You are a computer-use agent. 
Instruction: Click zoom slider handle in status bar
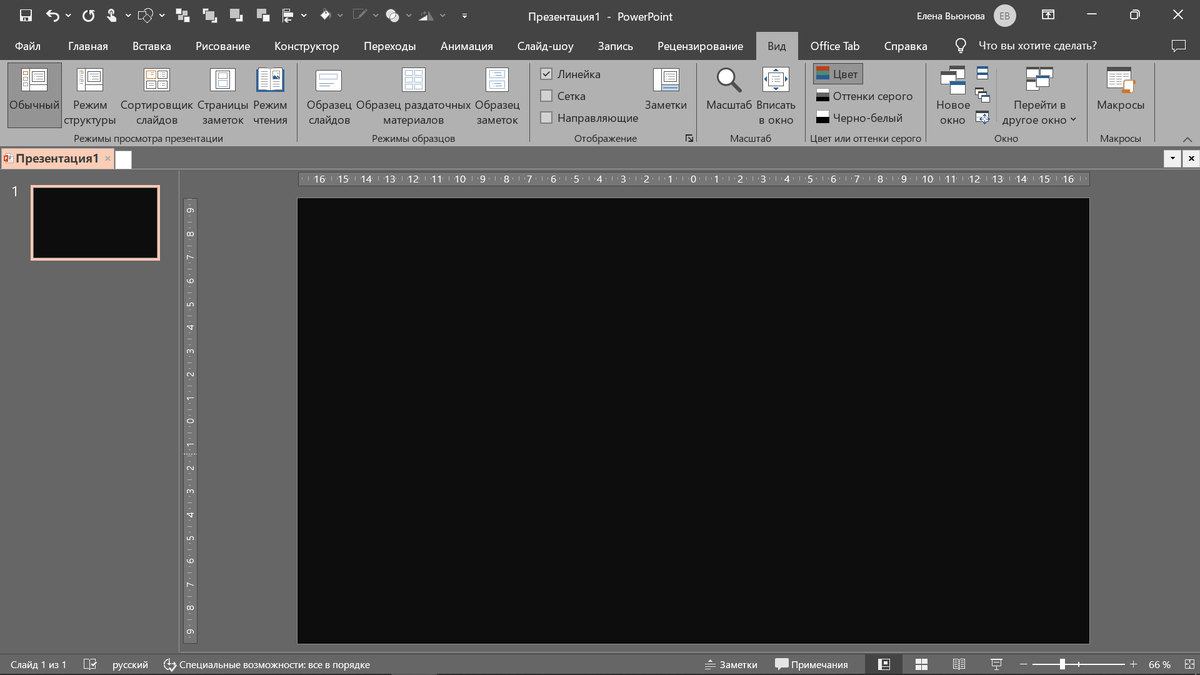pos(1062,664)
